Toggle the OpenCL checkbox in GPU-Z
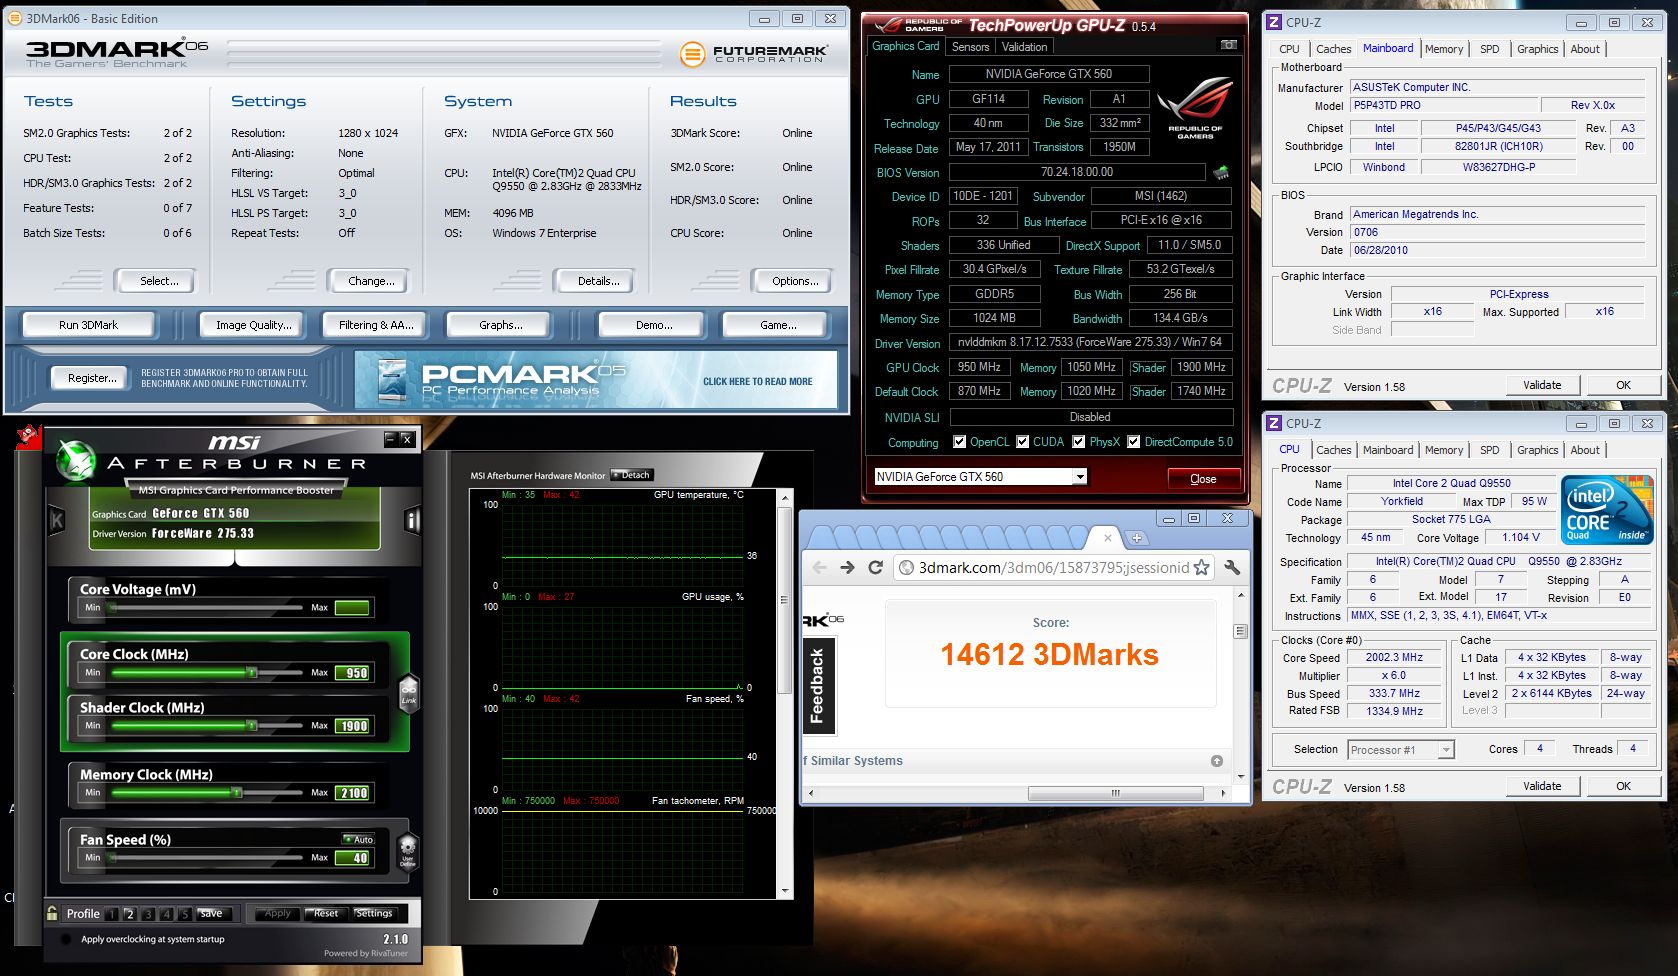Image resolution: width=1678 pixels, height=976 pixels. click(x=960, y=442)
